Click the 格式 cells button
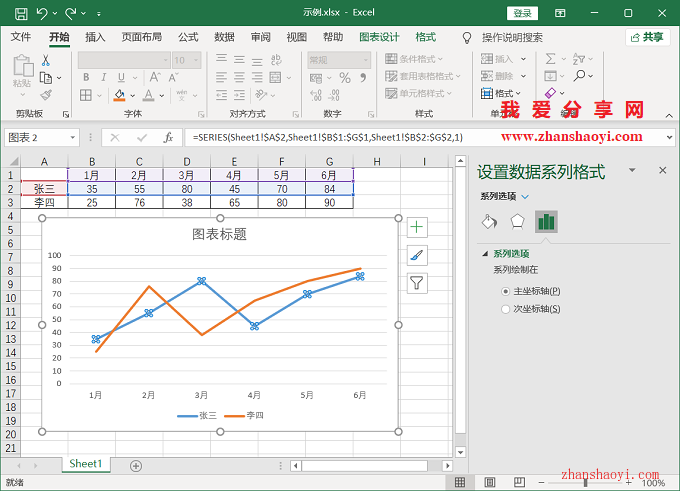Image resolution: width=680 pixels, height=491 pixels. (501, 93)
